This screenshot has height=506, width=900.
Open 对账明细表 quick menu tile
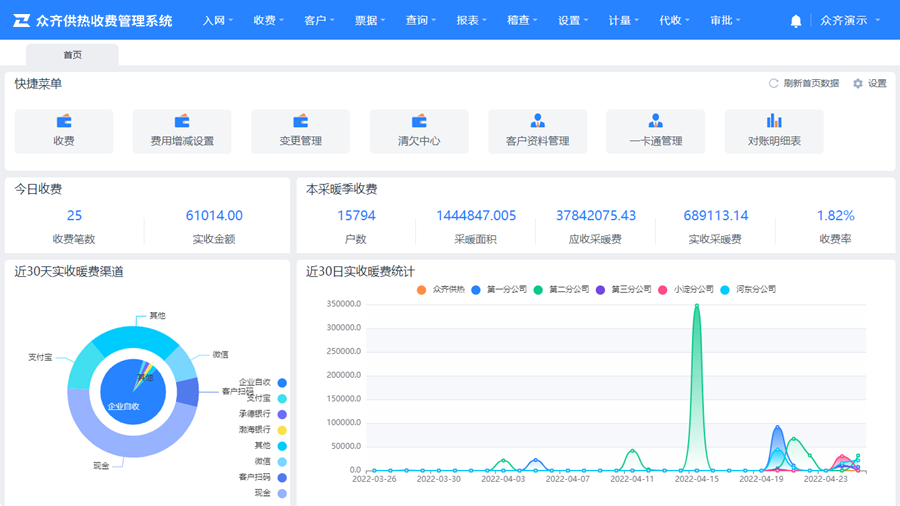point(774,131)
